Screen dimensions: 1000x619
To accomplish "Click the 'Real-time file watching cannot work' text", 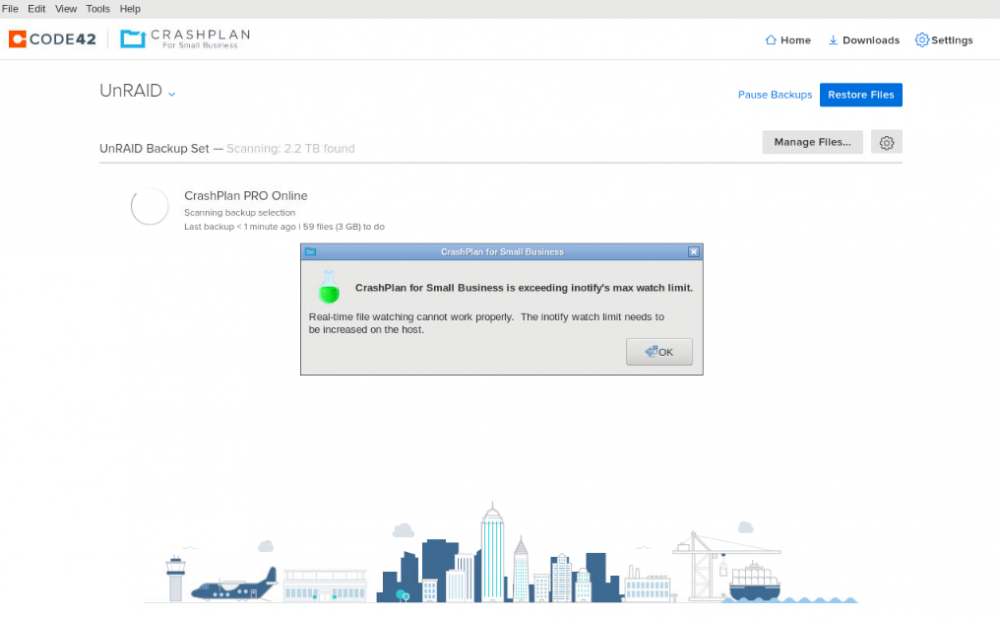I will click(x=411, y=317).
